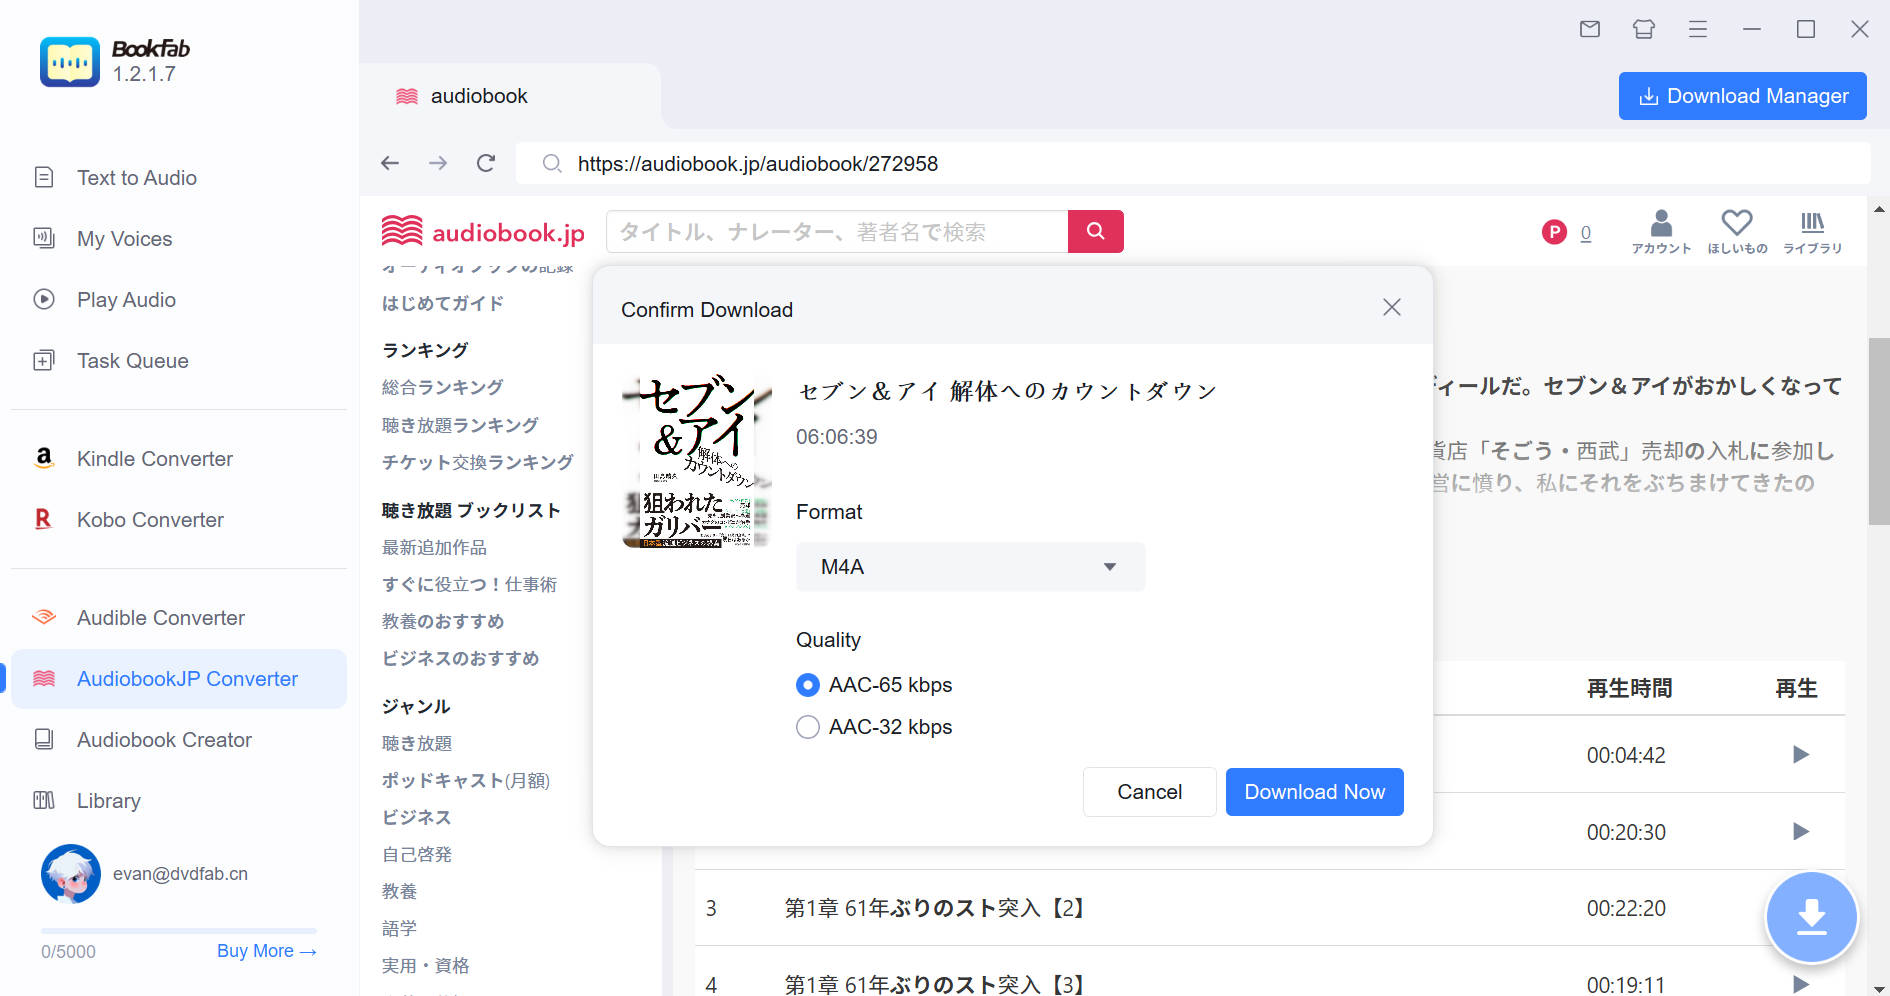Open the Task Queue panel
This screenshot has height=996, width=1890.
[x=132, y=360]
